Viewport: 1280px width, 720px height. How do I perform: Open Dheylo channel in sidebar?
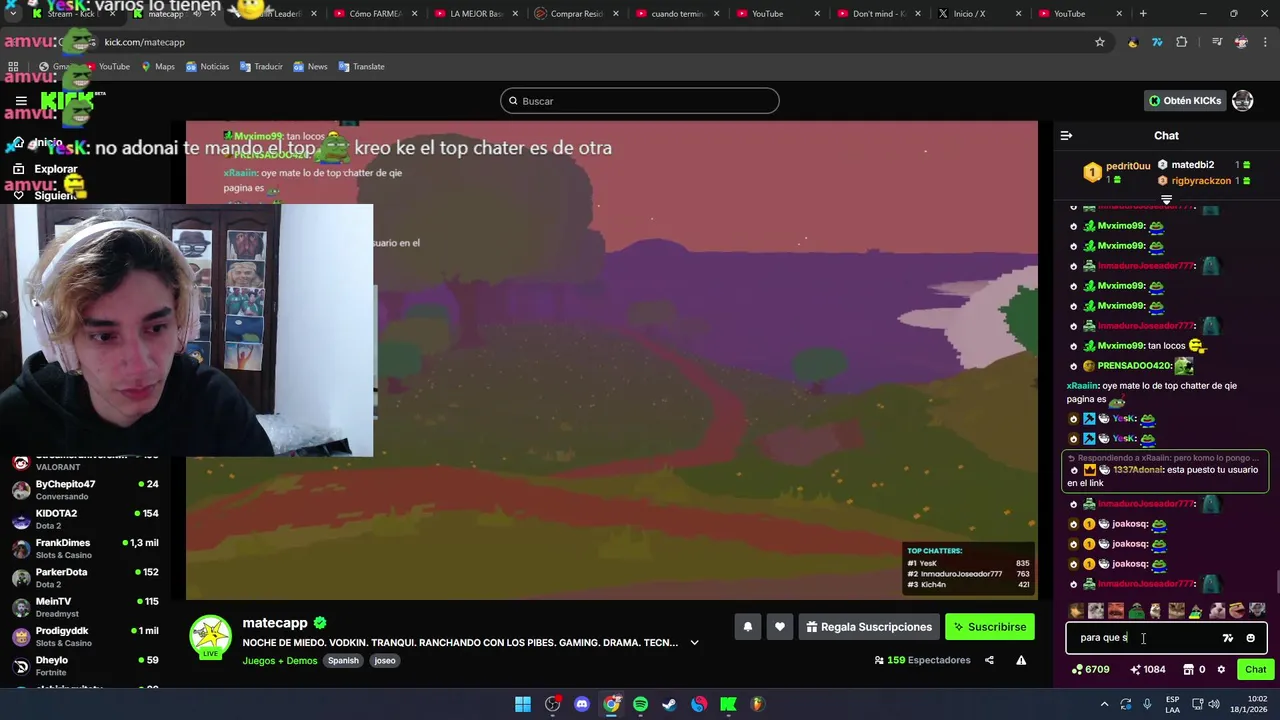[85, 666]
